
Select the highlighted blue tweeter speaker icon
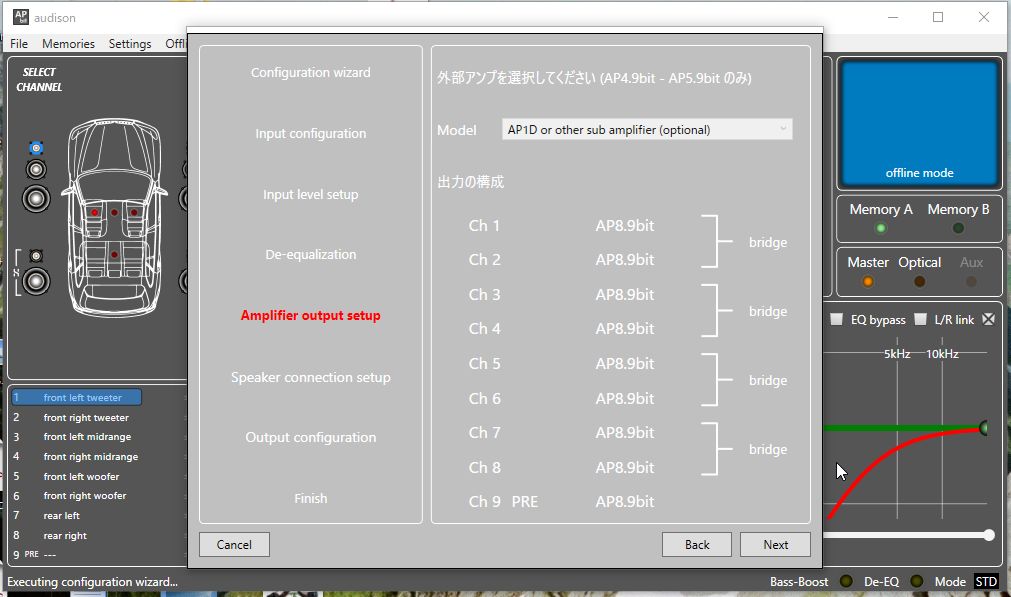tap(36, 148)
